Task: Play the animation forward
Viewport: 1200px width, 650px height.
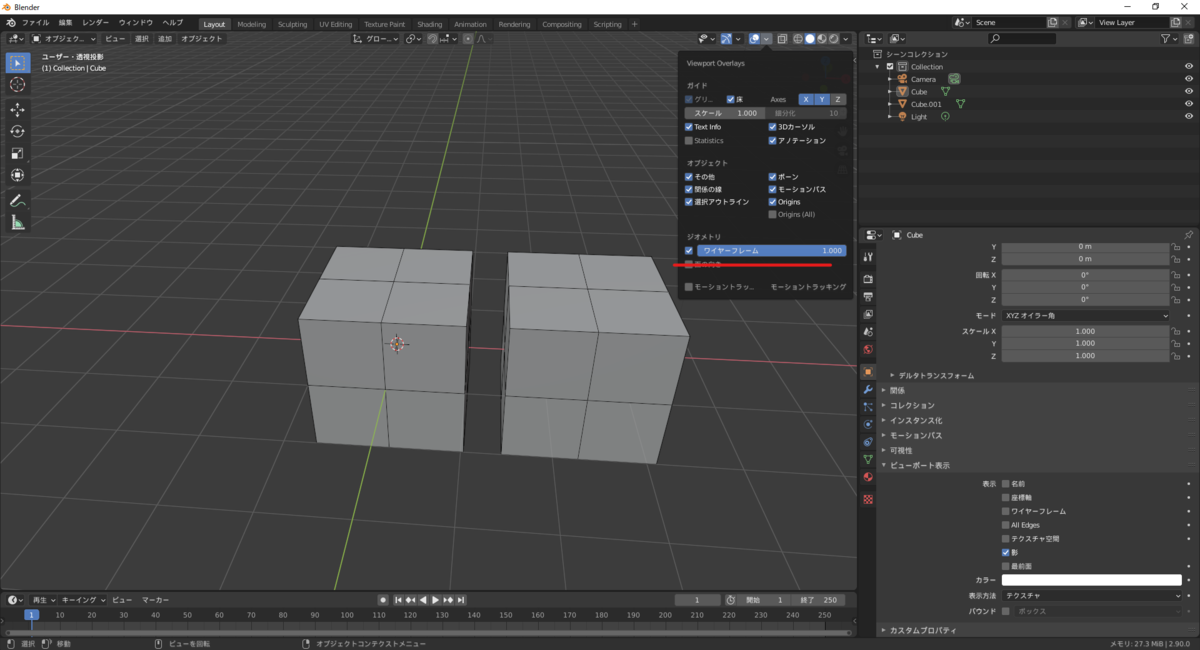Action: tap(436, 600)
